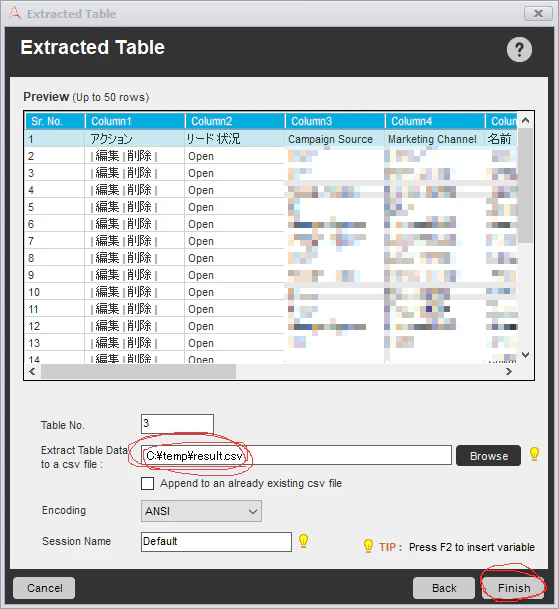Click the lightbulb tip beside Browse button
The width and height of the screenshot is (559, 609).
pyautogui.click(x=535, y=454)
